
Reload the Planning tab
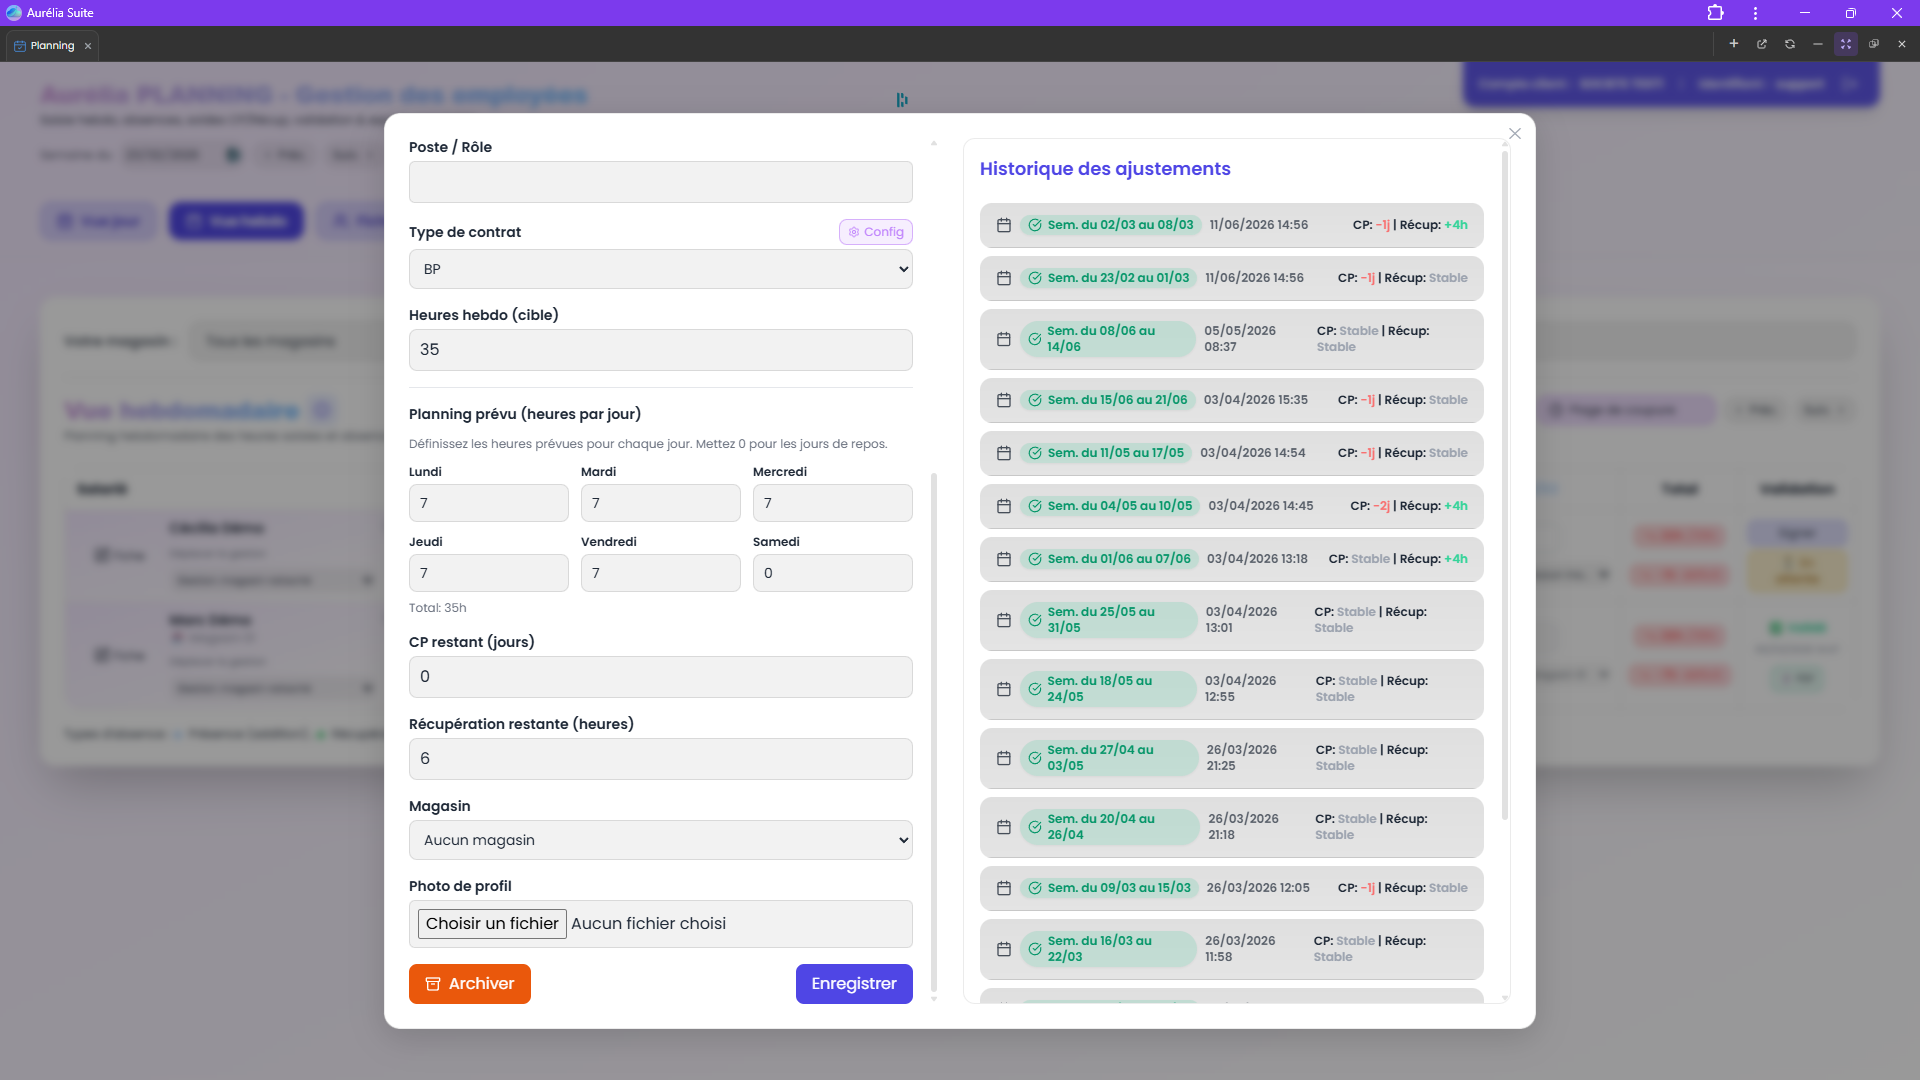(x=1790, y=44)
